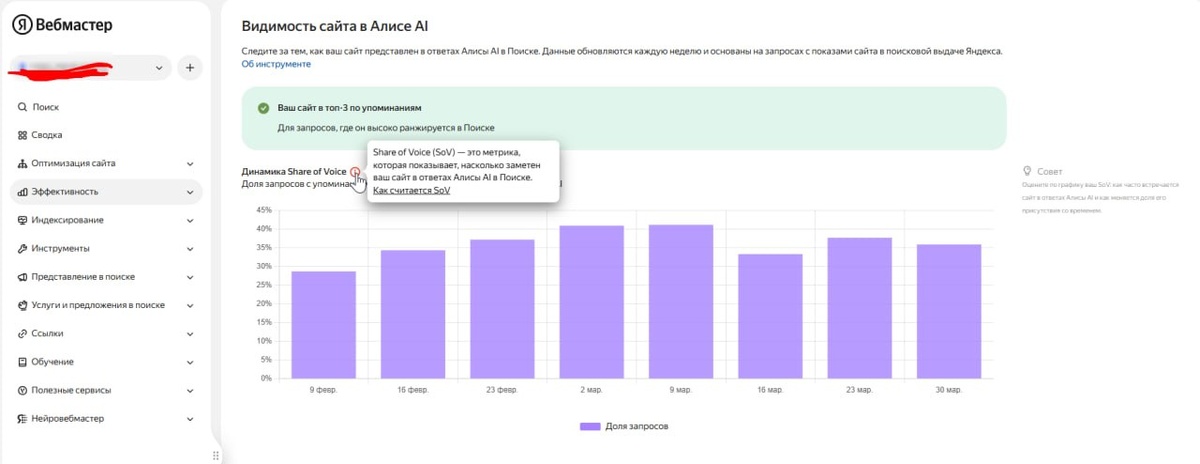Open the site selector dropdown
Viewport: 1200px width, 464px height.
(x=91, y=68)
